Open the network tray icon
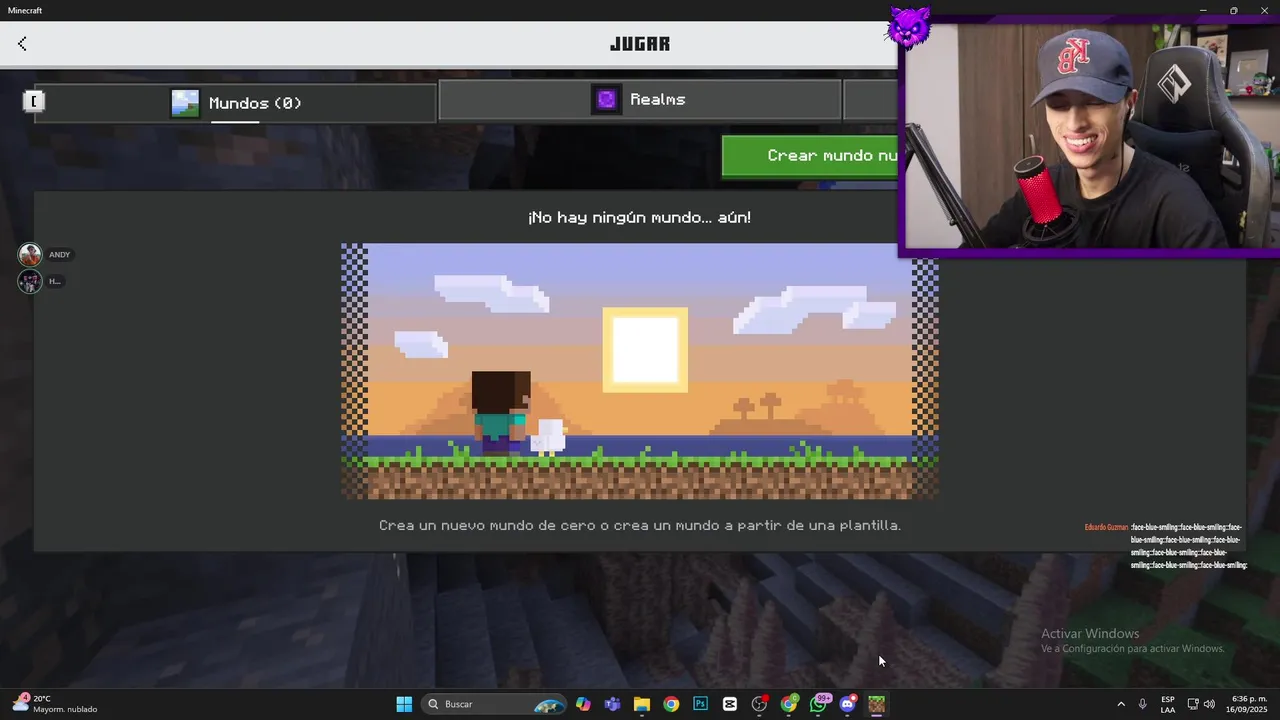This screenshot has height=720, width=1280. tap(1193, 704)
